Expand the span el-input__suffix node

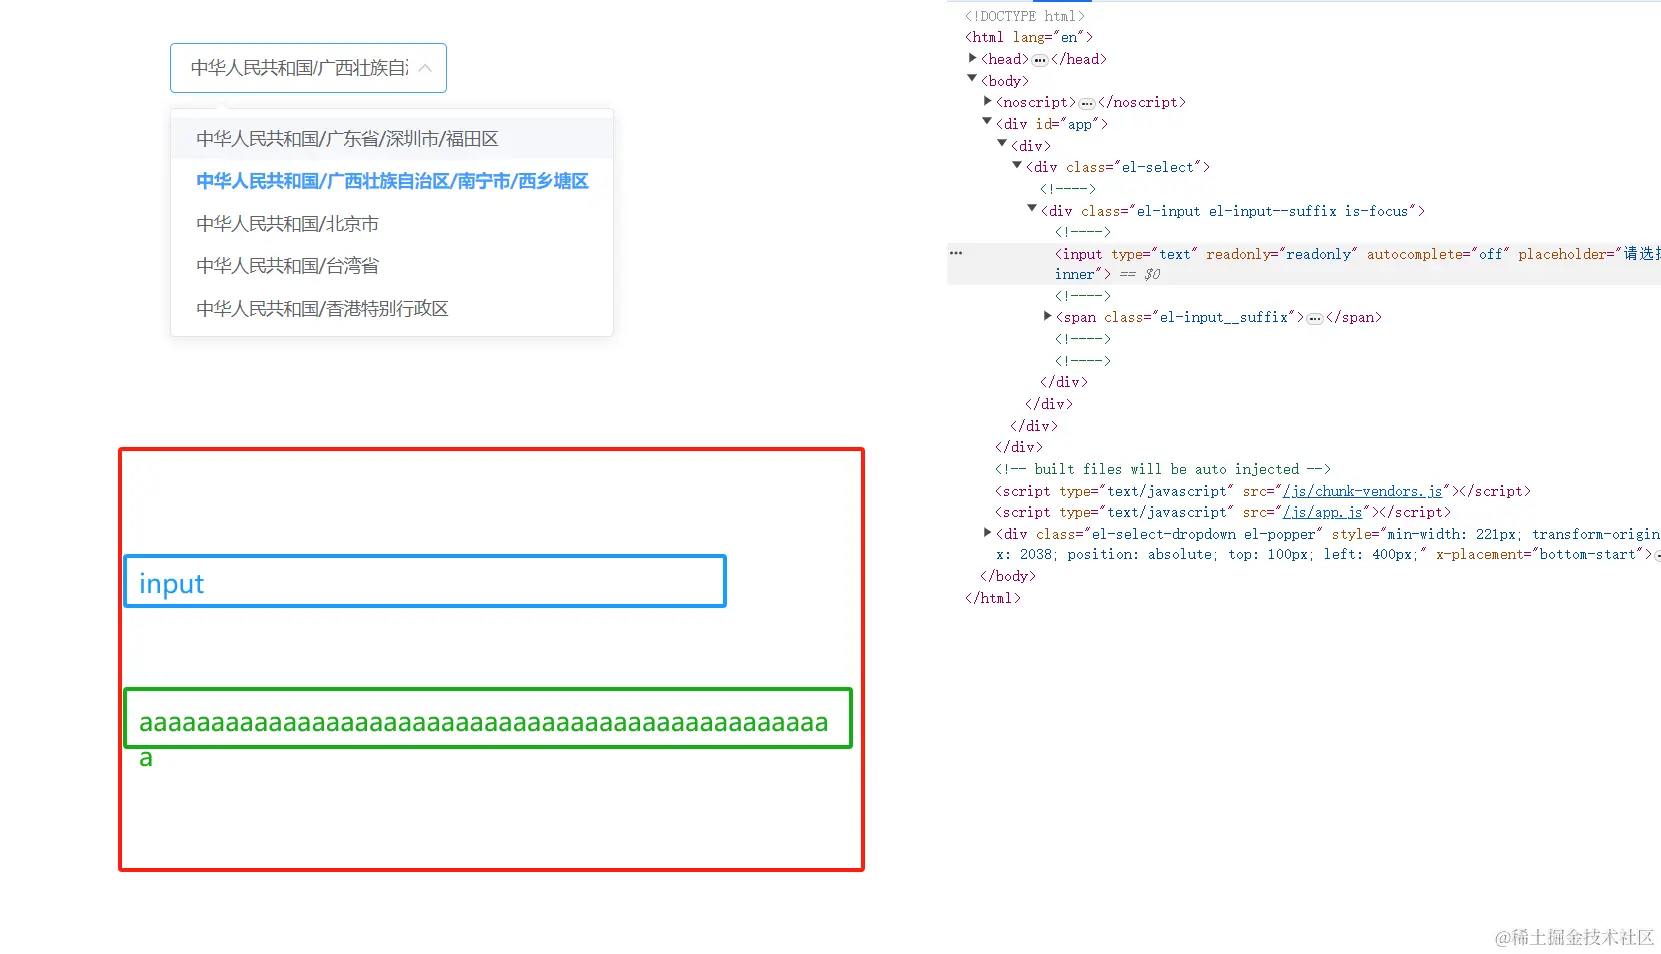[1047, 316]
